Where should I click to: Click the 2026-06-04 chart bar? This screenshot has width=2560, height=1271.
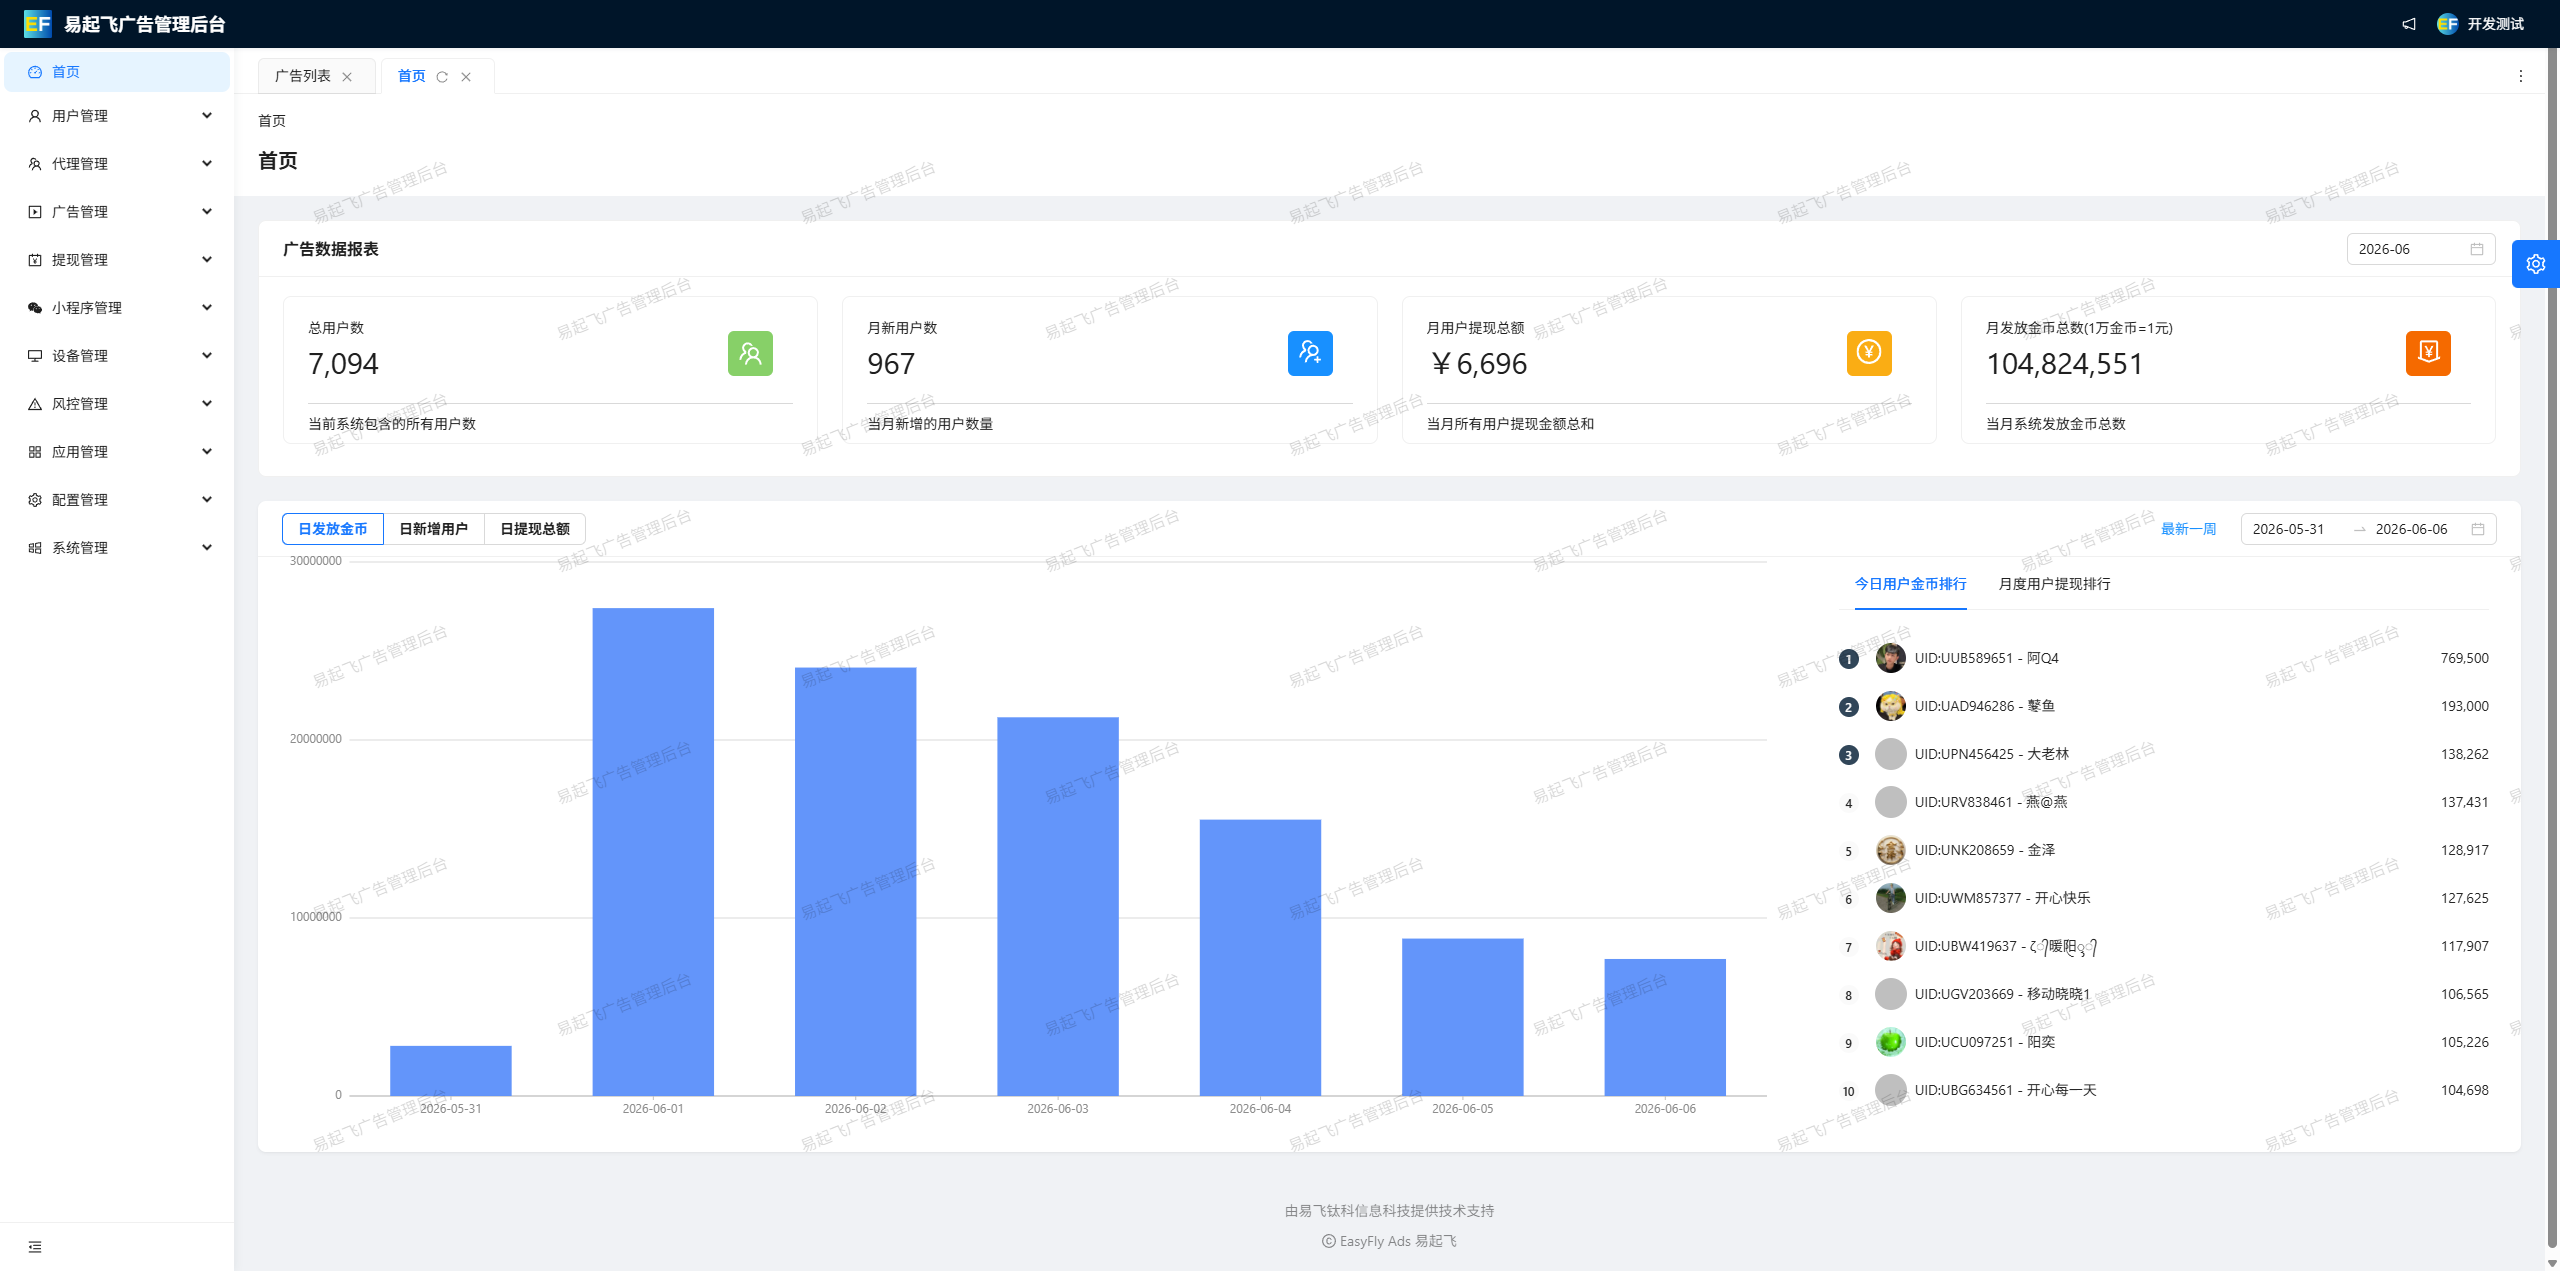(x=1260, y=957)
